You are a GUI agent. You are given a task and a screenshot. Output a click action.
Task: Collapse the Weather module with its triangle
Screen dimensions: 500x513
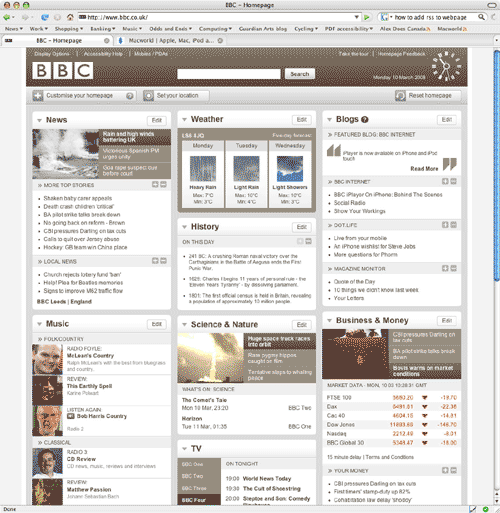[184, 119]
